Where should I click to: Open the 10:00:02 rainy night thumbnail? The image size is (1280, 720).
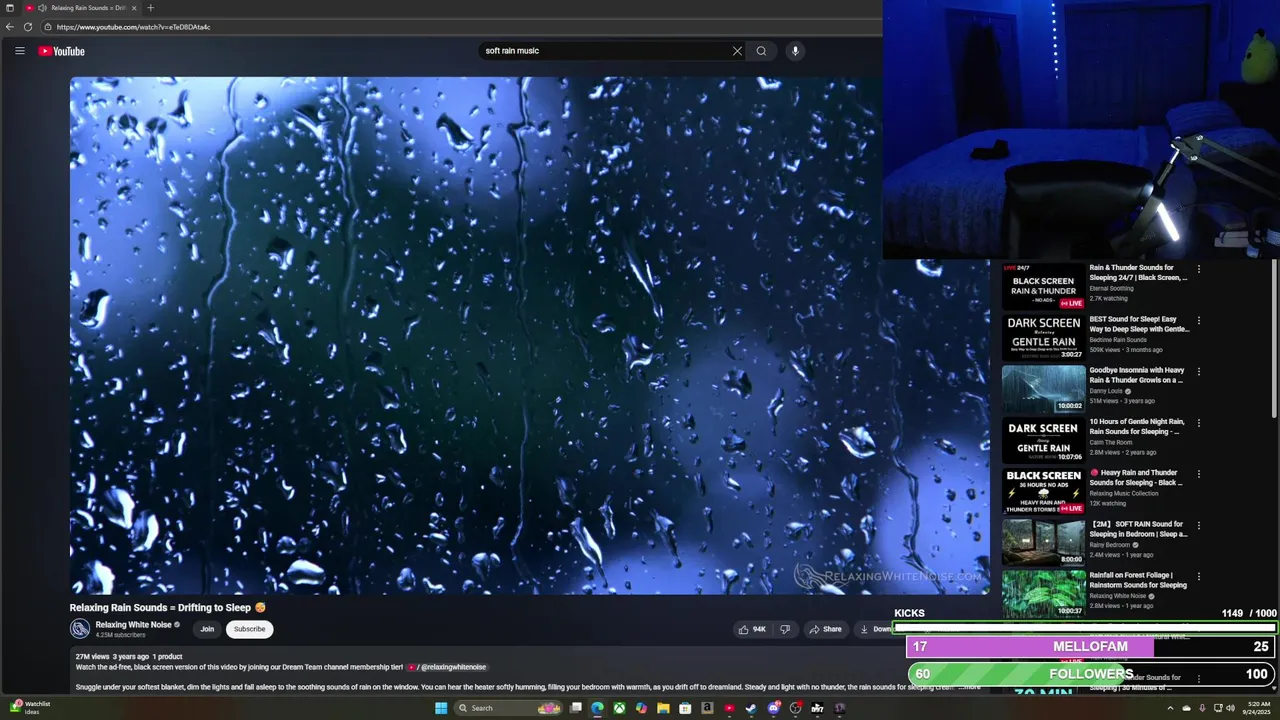1044,388
